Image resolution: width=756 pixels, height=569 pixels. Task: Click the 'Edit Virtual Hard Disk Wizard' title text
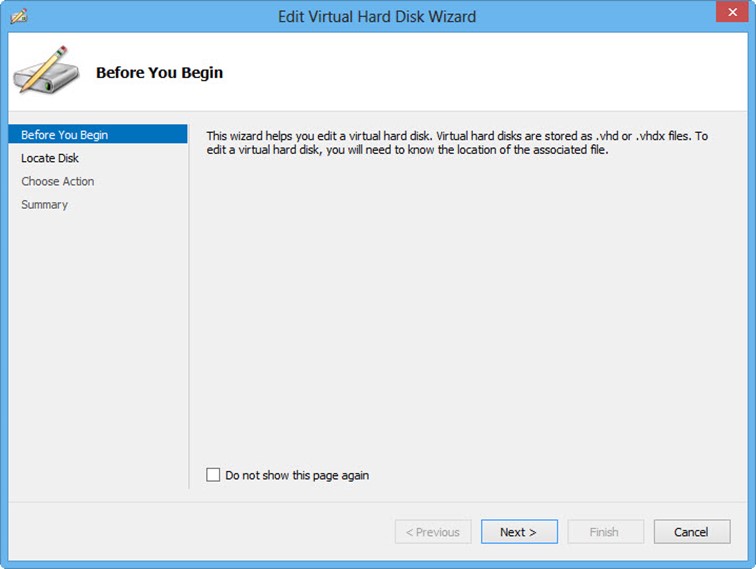[x=377, y=17]
